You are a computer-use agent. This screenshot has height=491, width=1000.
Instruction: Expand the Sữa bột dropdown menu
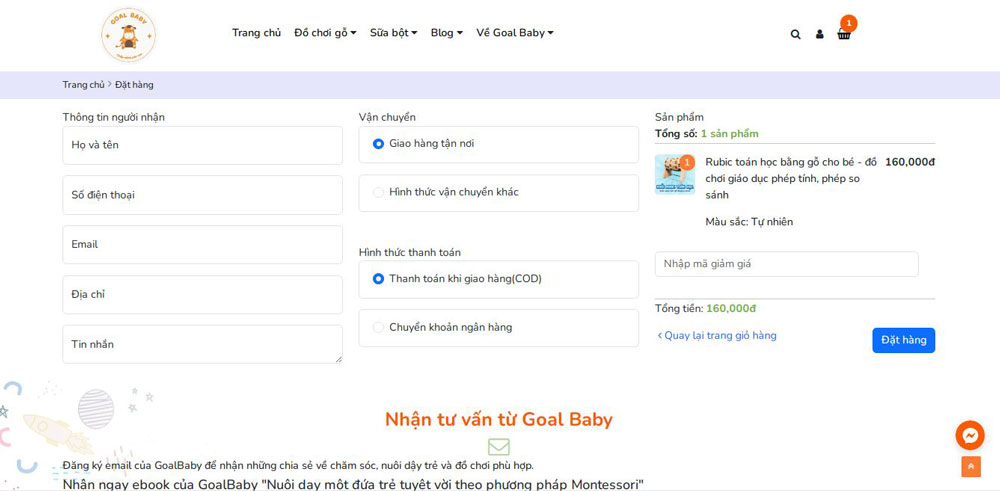click(x=393, y=33)
